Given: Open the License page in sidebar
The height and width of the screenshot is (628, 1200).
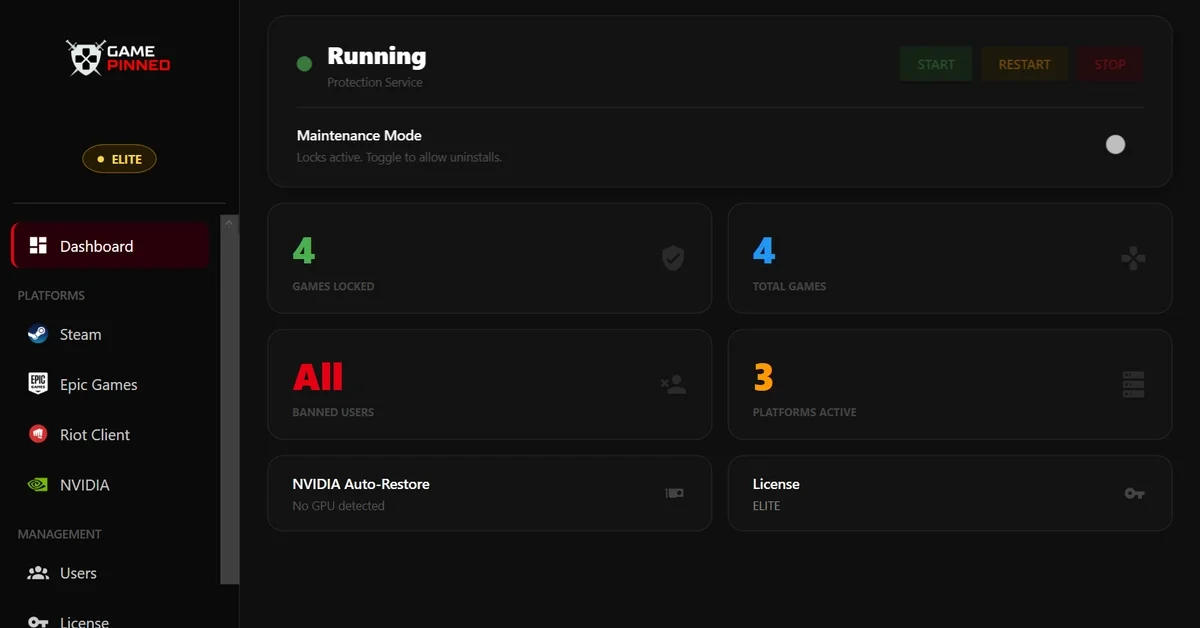Looking at the screenshot, I should point(84,621).
